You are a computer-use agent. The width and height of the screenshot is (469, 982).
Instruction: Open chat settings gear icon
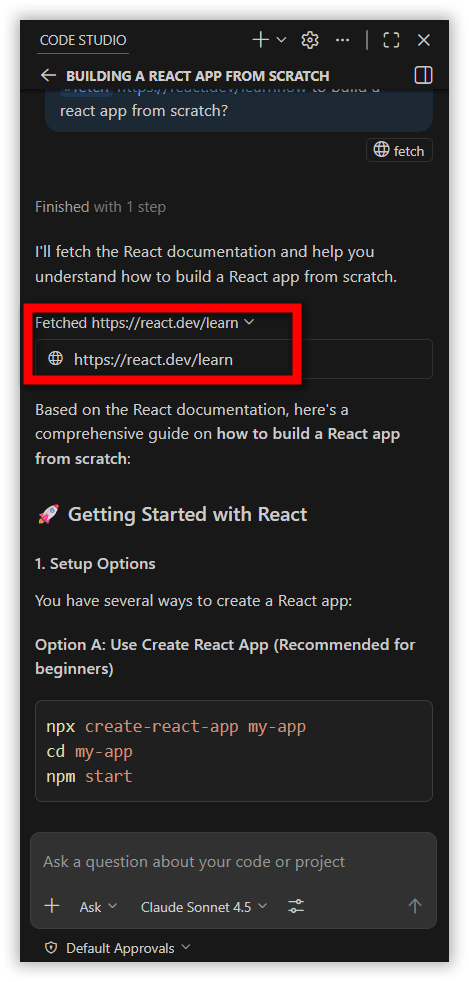309,40
